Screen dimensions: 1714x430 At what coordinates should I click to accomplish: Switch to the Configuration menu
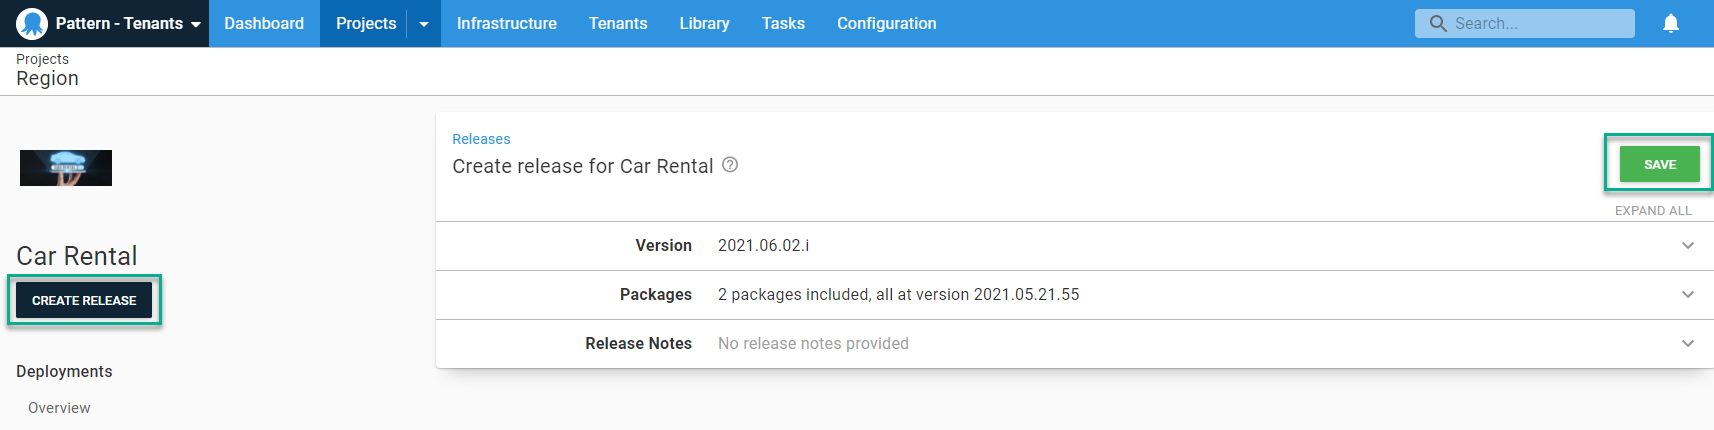tap(886, 23)
